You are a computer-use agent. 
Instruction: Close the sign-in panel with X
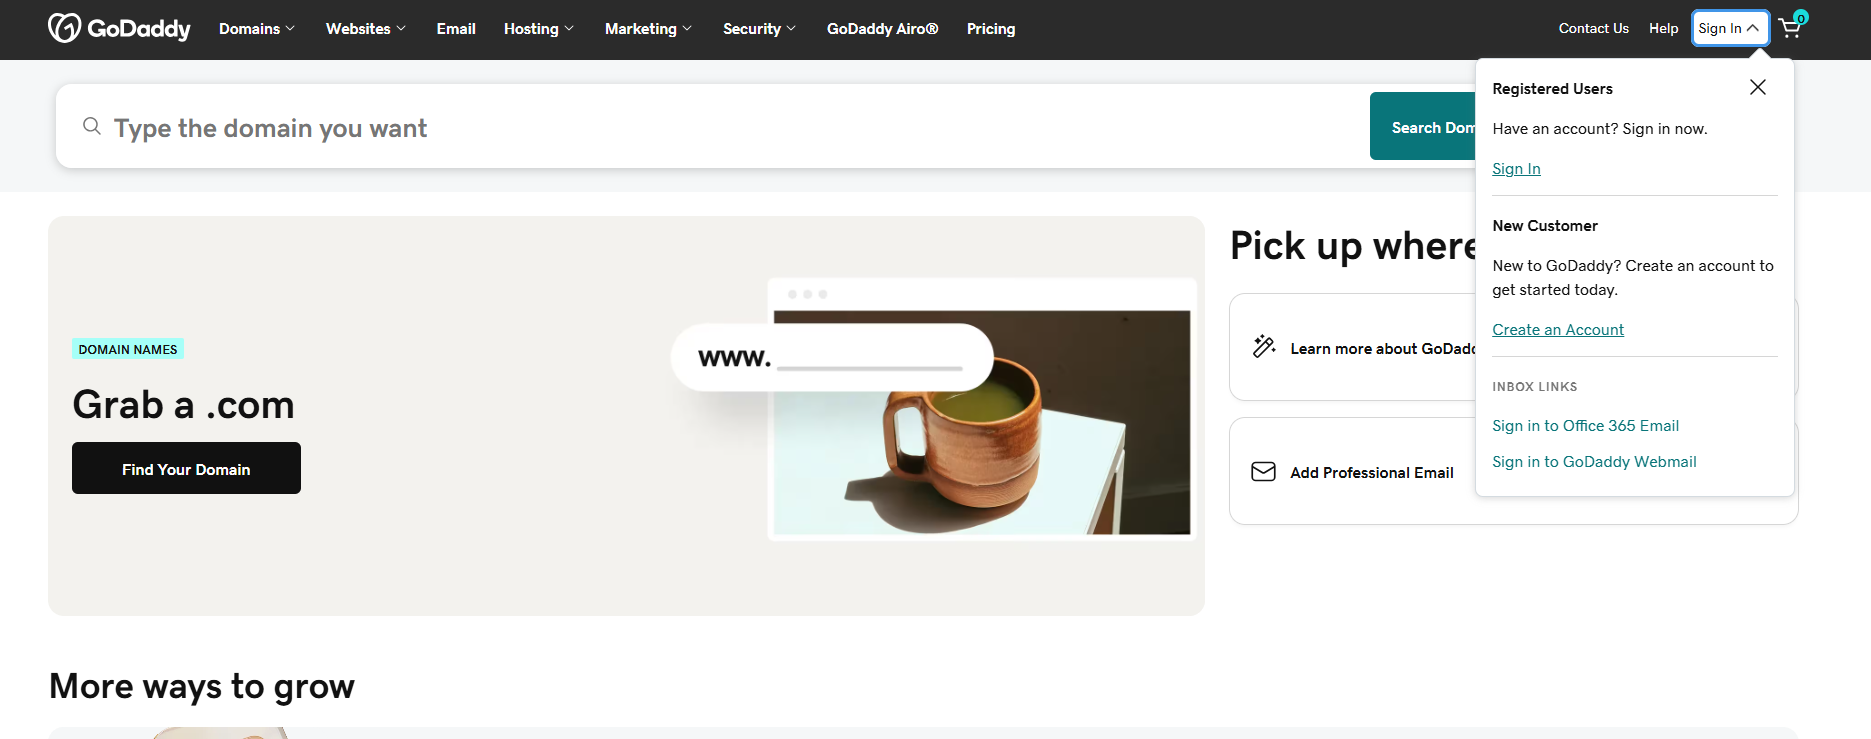tap(1757, 87)
